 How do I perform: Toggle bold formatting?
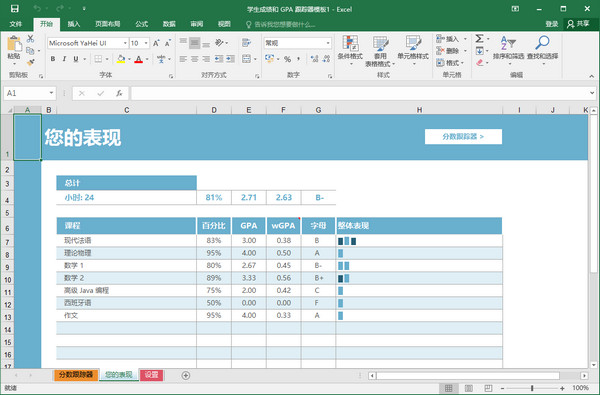click(x=53, y=59)
